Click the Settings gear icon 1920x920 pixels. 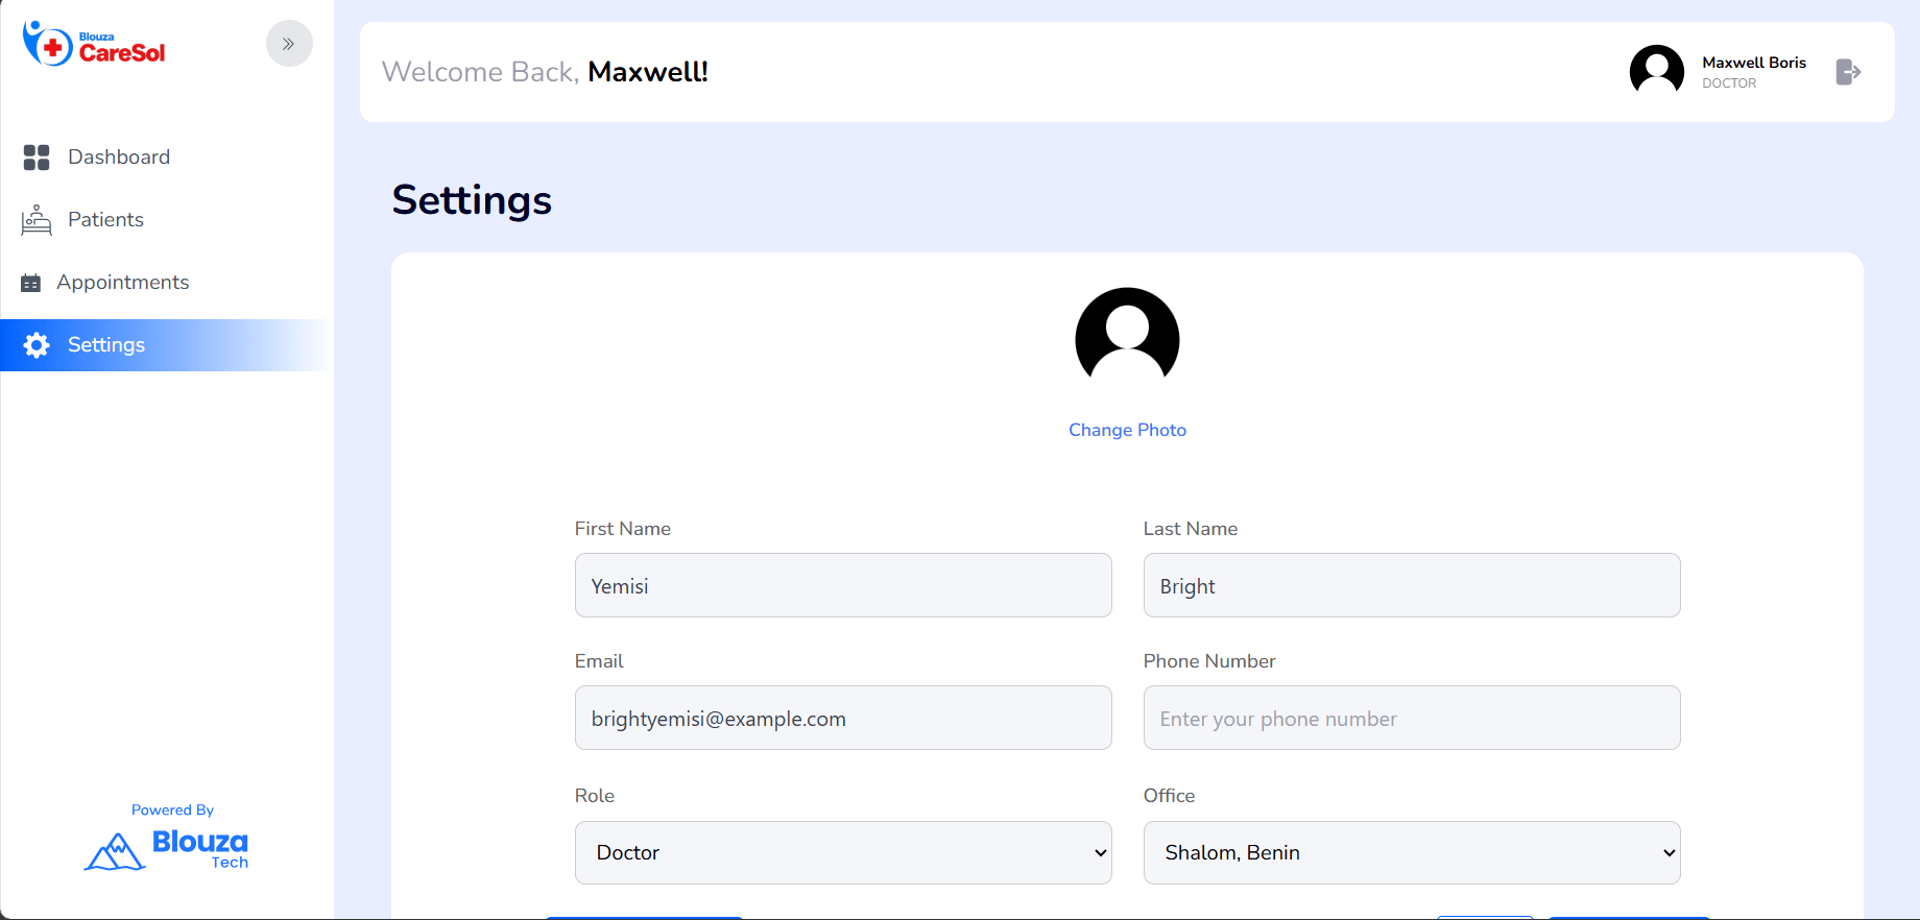tap(37, 345)
